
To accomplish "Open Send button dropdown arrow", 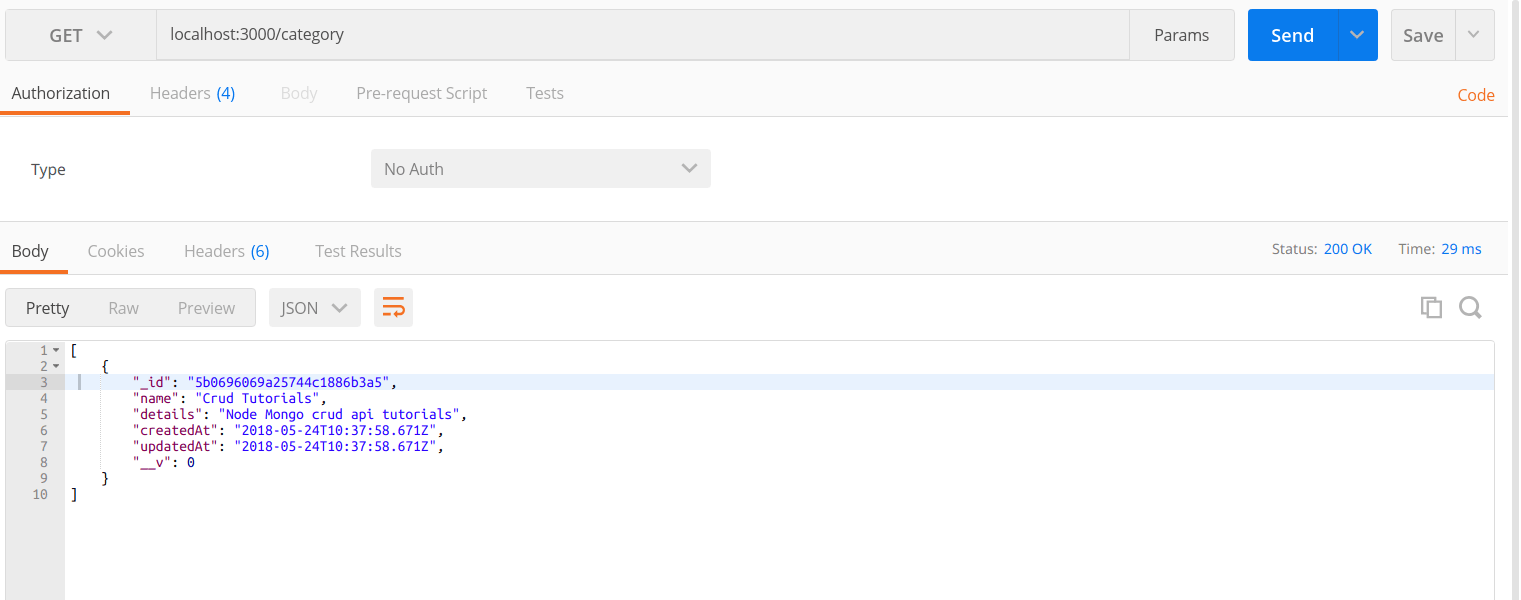I will (1356, 35).
